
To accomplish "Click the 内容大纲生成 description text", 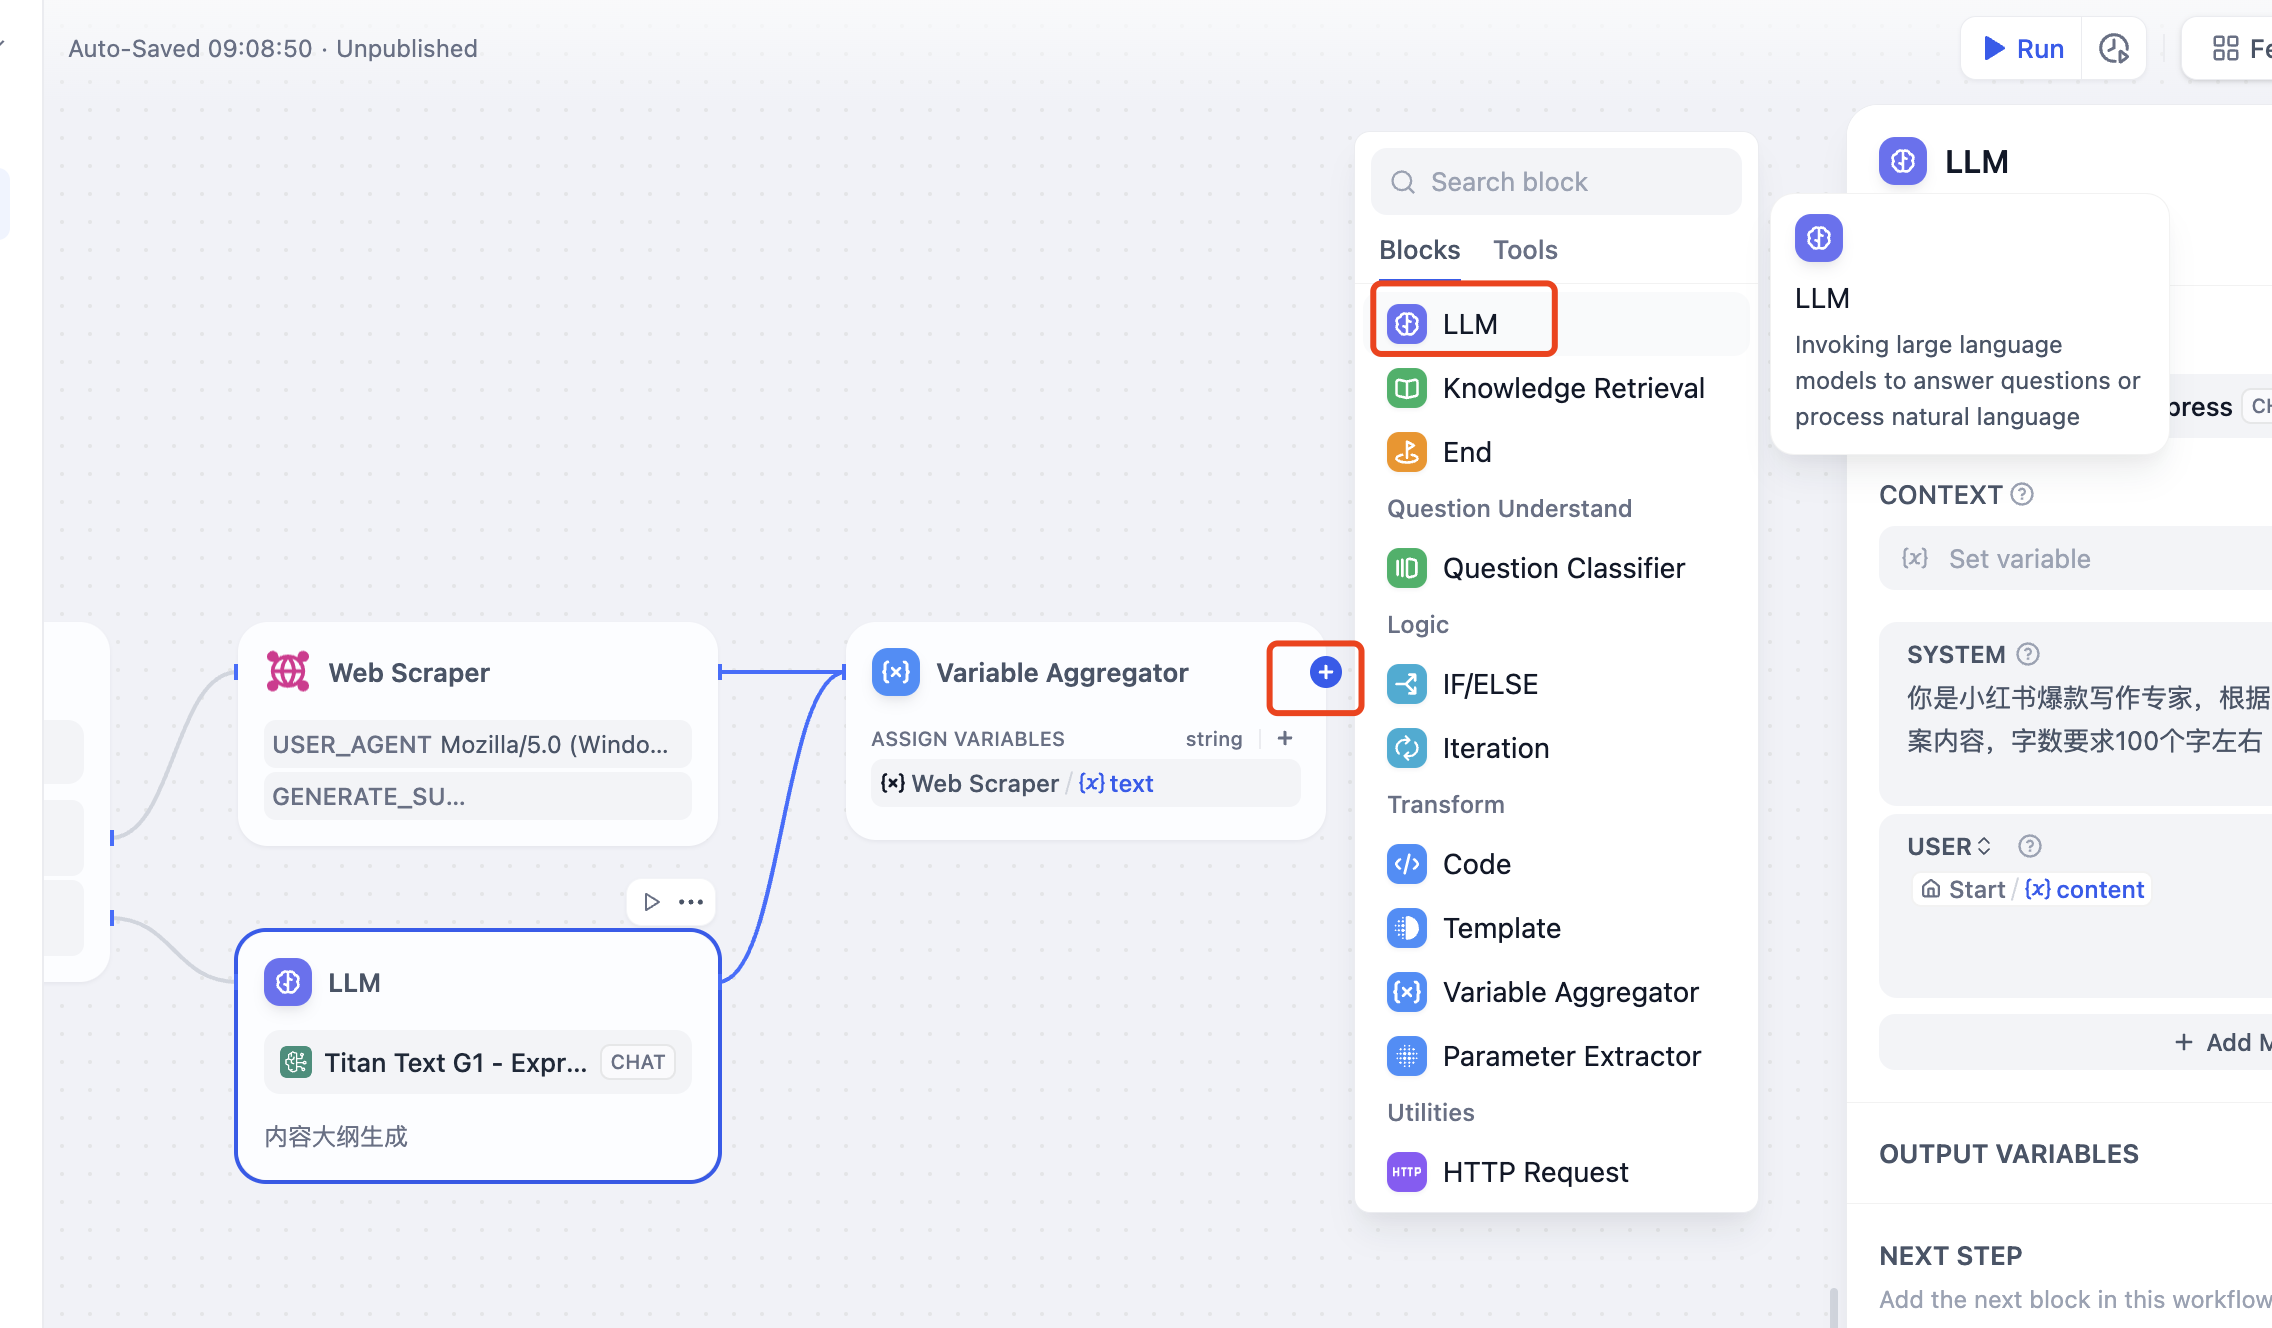I will coord(336,1136).
